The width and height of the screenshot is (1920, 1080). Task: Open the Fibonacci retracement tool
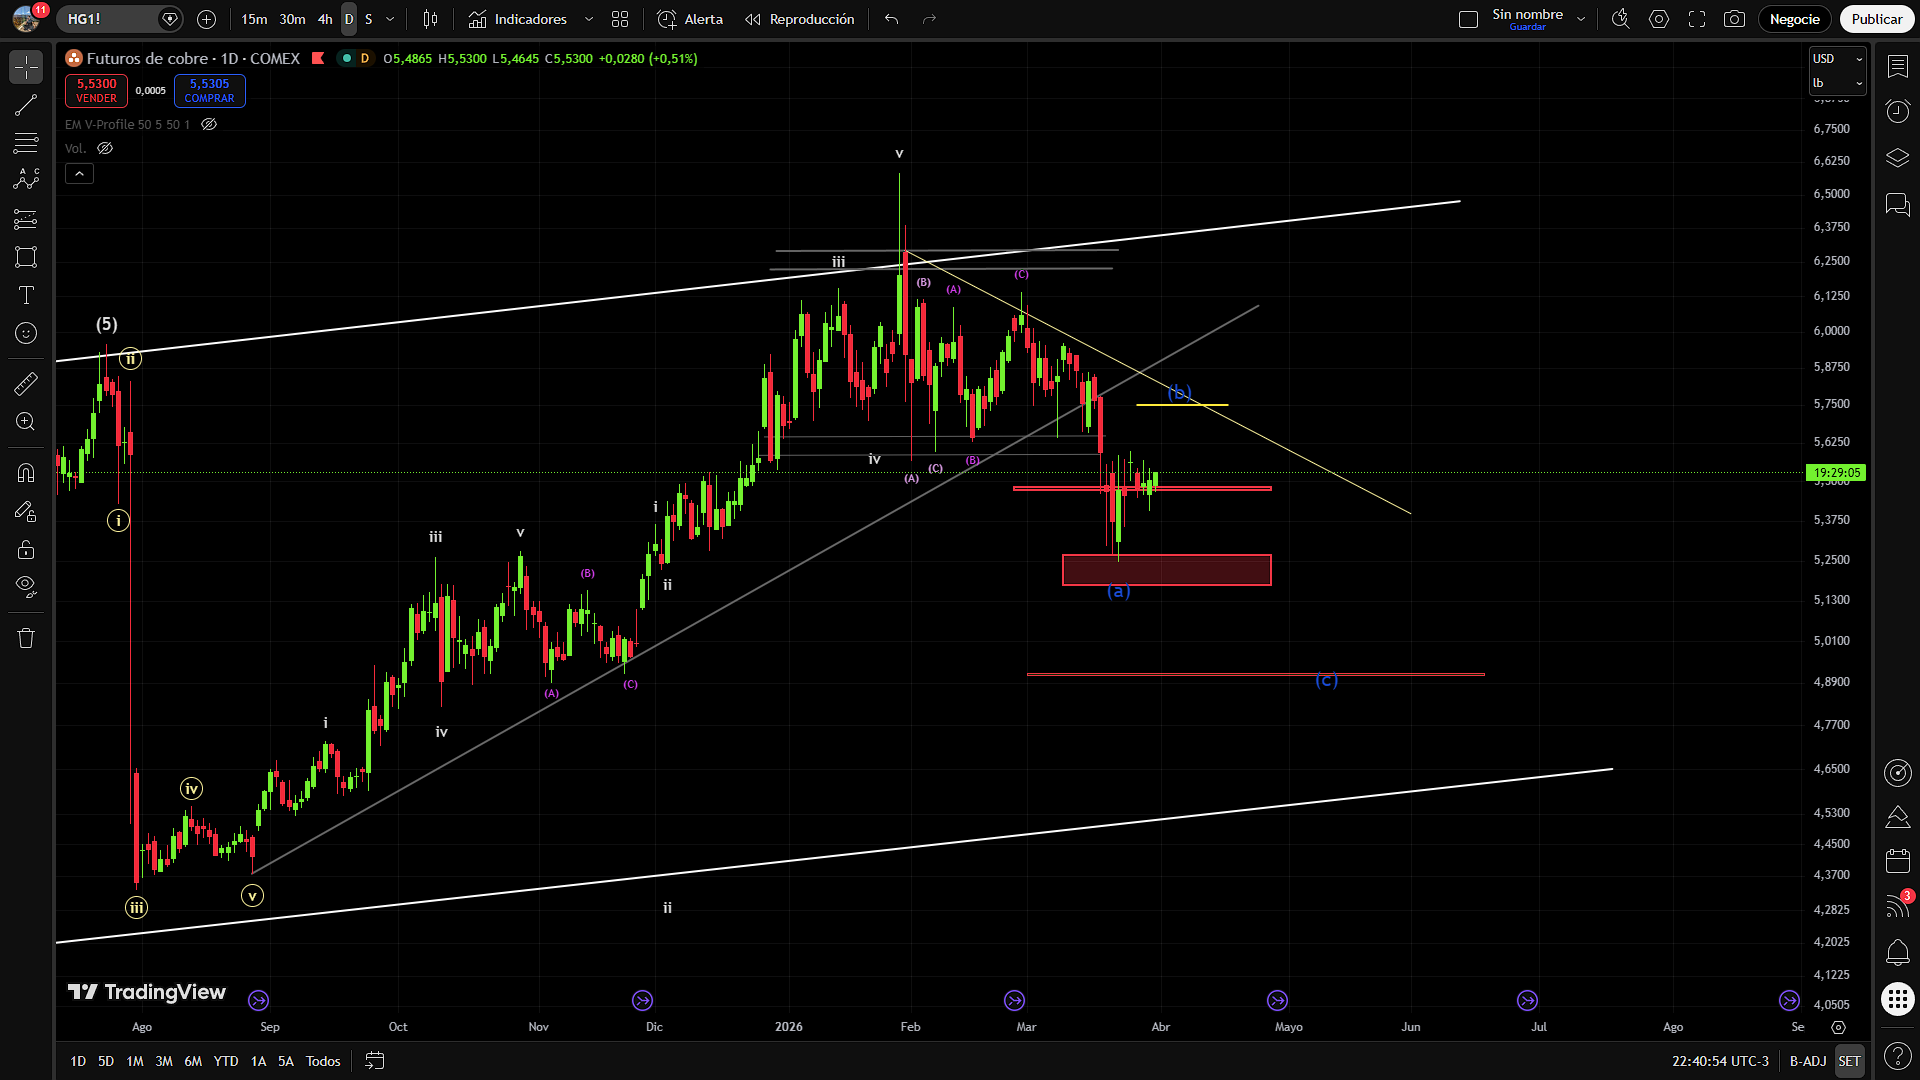[26, 143]
